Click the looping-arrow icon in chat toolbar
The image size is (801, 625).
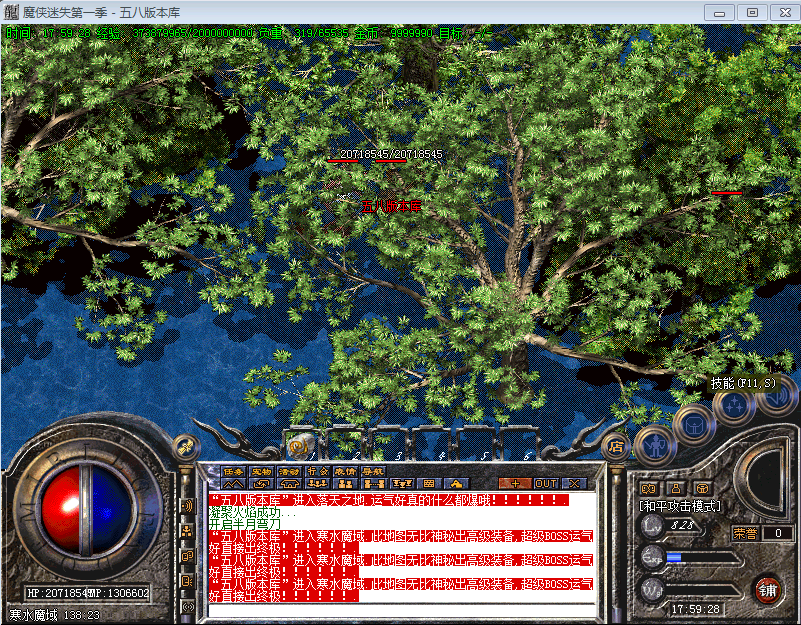pyautogui.click(x=261, y=483)
